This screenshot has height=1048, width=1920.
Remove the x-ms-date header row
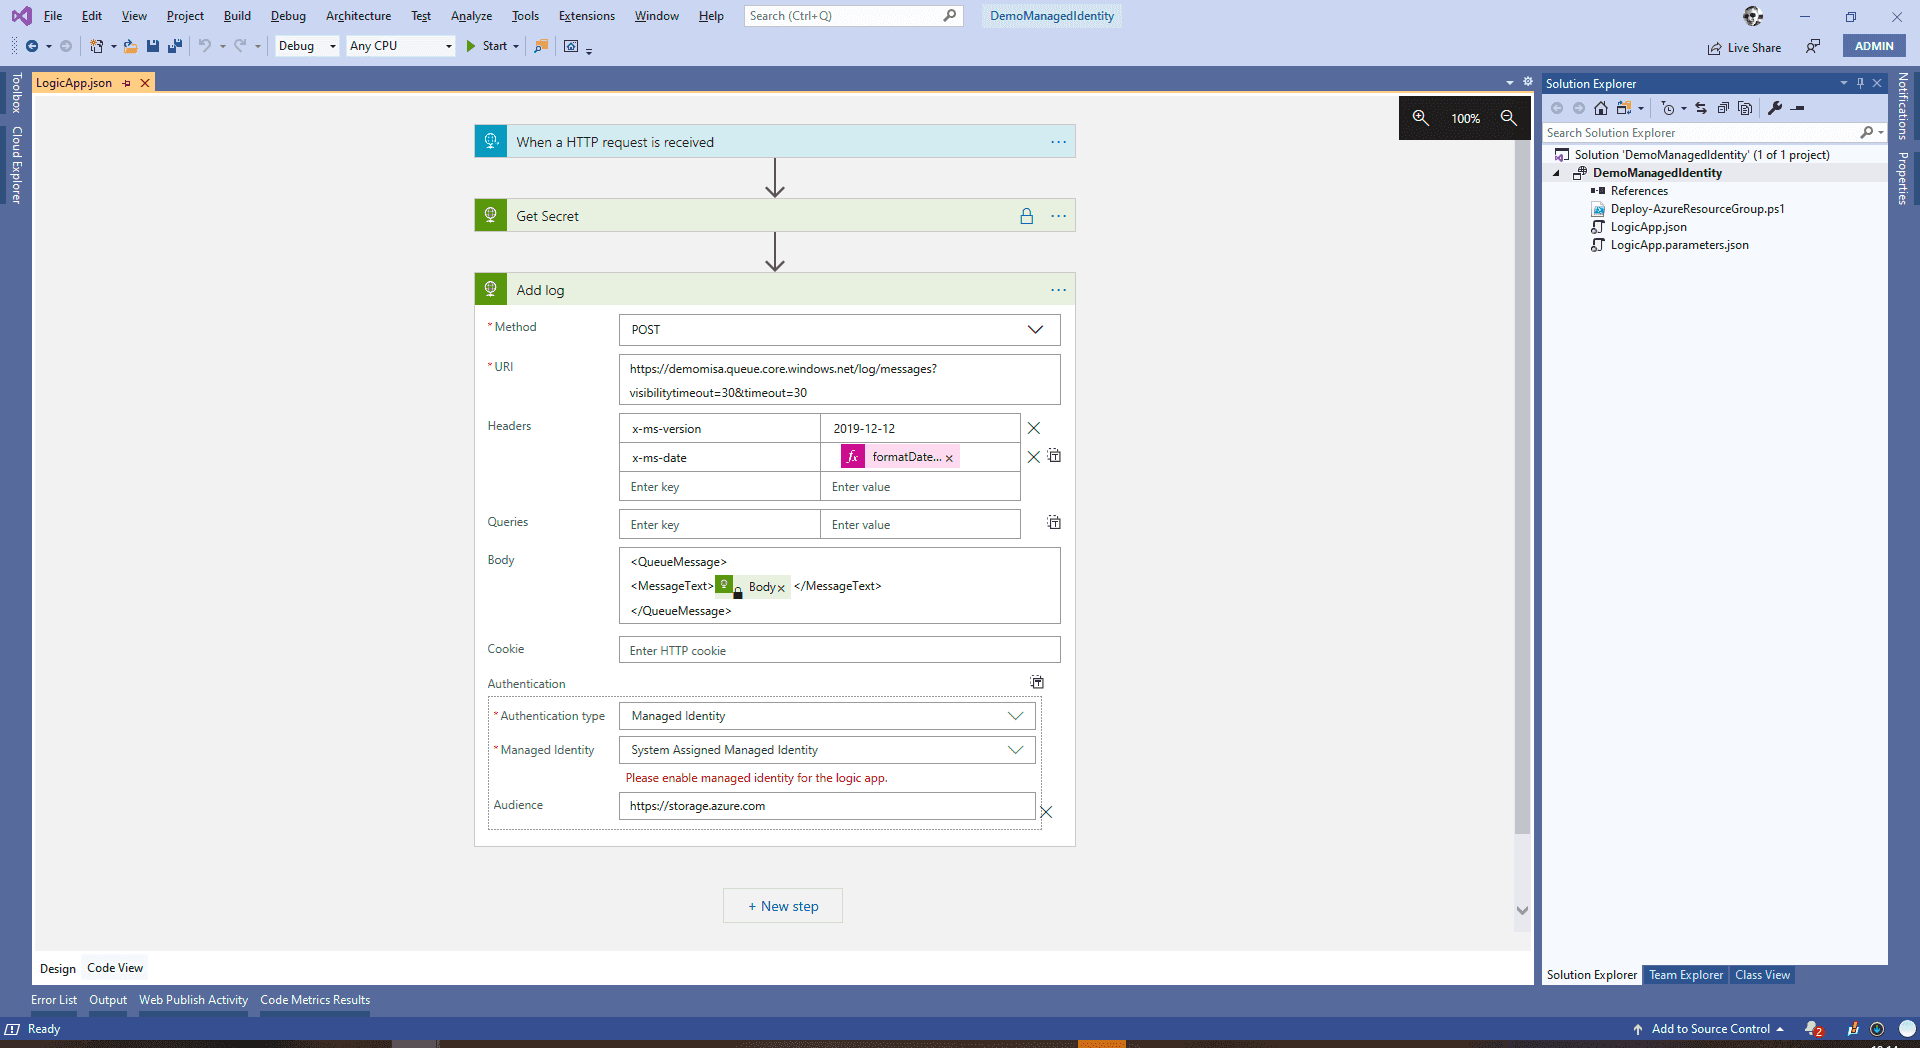pyautogui.click(x=1034, y=457)
